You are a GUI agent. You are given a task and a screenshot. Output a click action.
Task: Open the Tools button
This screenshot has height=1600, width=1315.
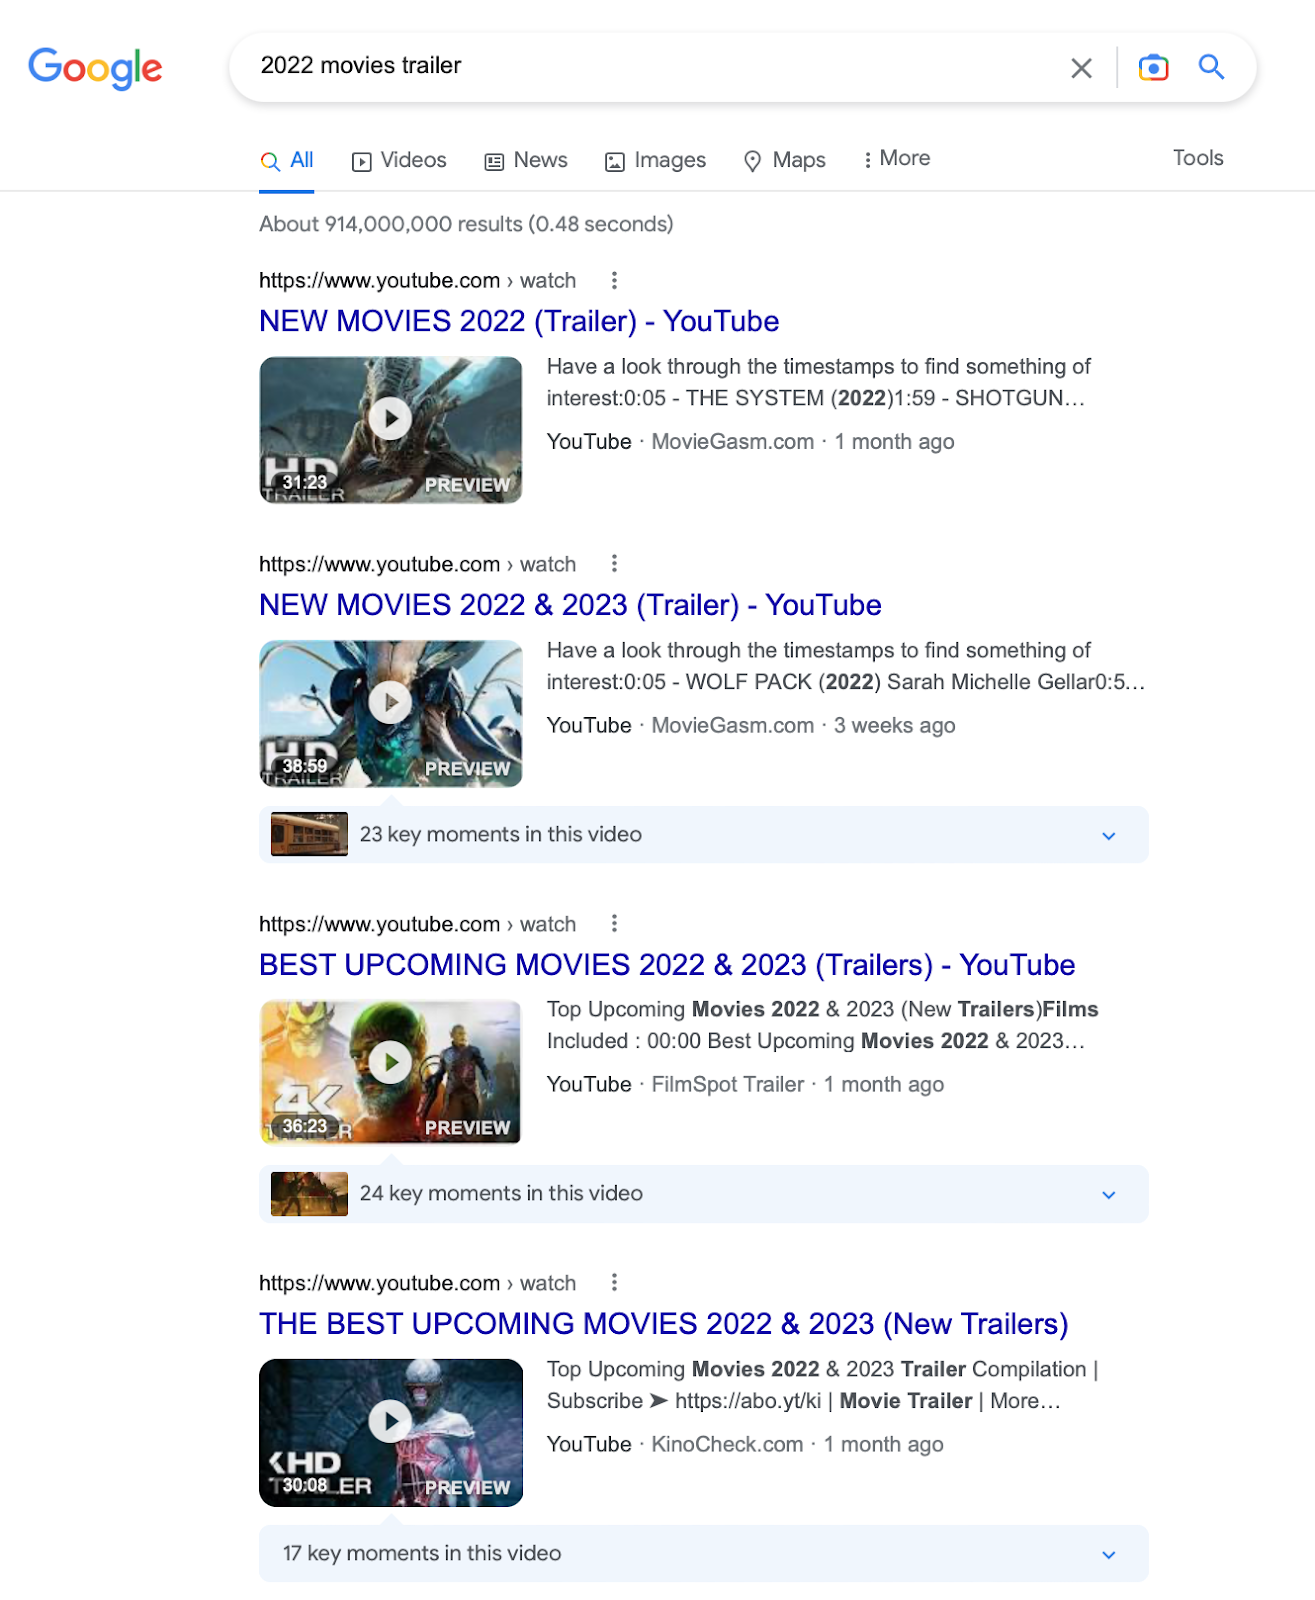click(1197, 158)
